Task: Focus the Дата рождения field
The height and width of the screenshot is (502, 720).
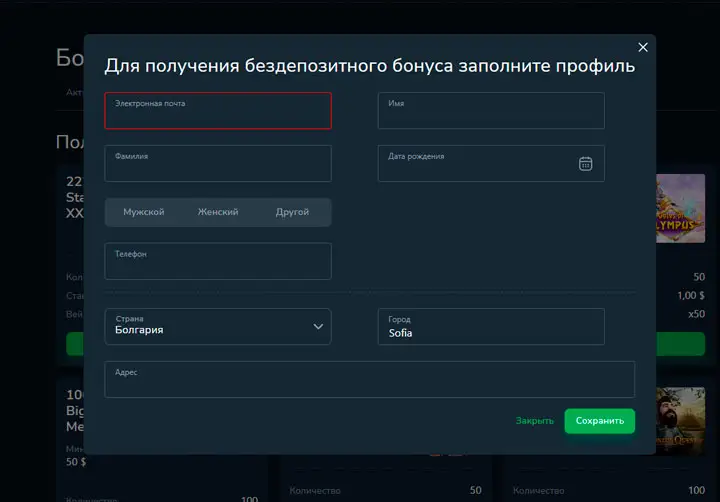Action: pyautogui.click(x=475, y=164)
